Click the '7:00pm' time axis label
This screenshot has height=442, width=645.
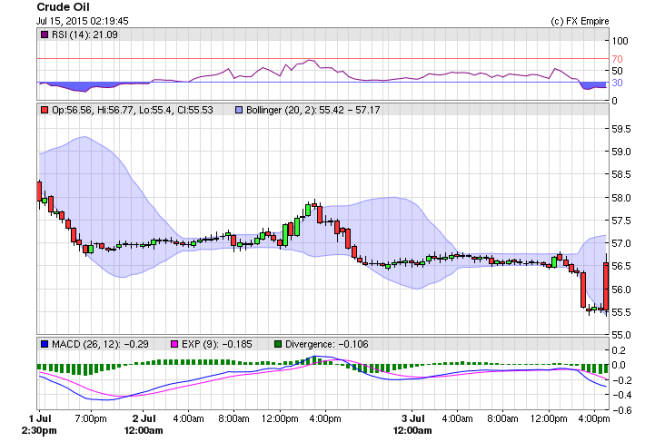click(91, 419)
